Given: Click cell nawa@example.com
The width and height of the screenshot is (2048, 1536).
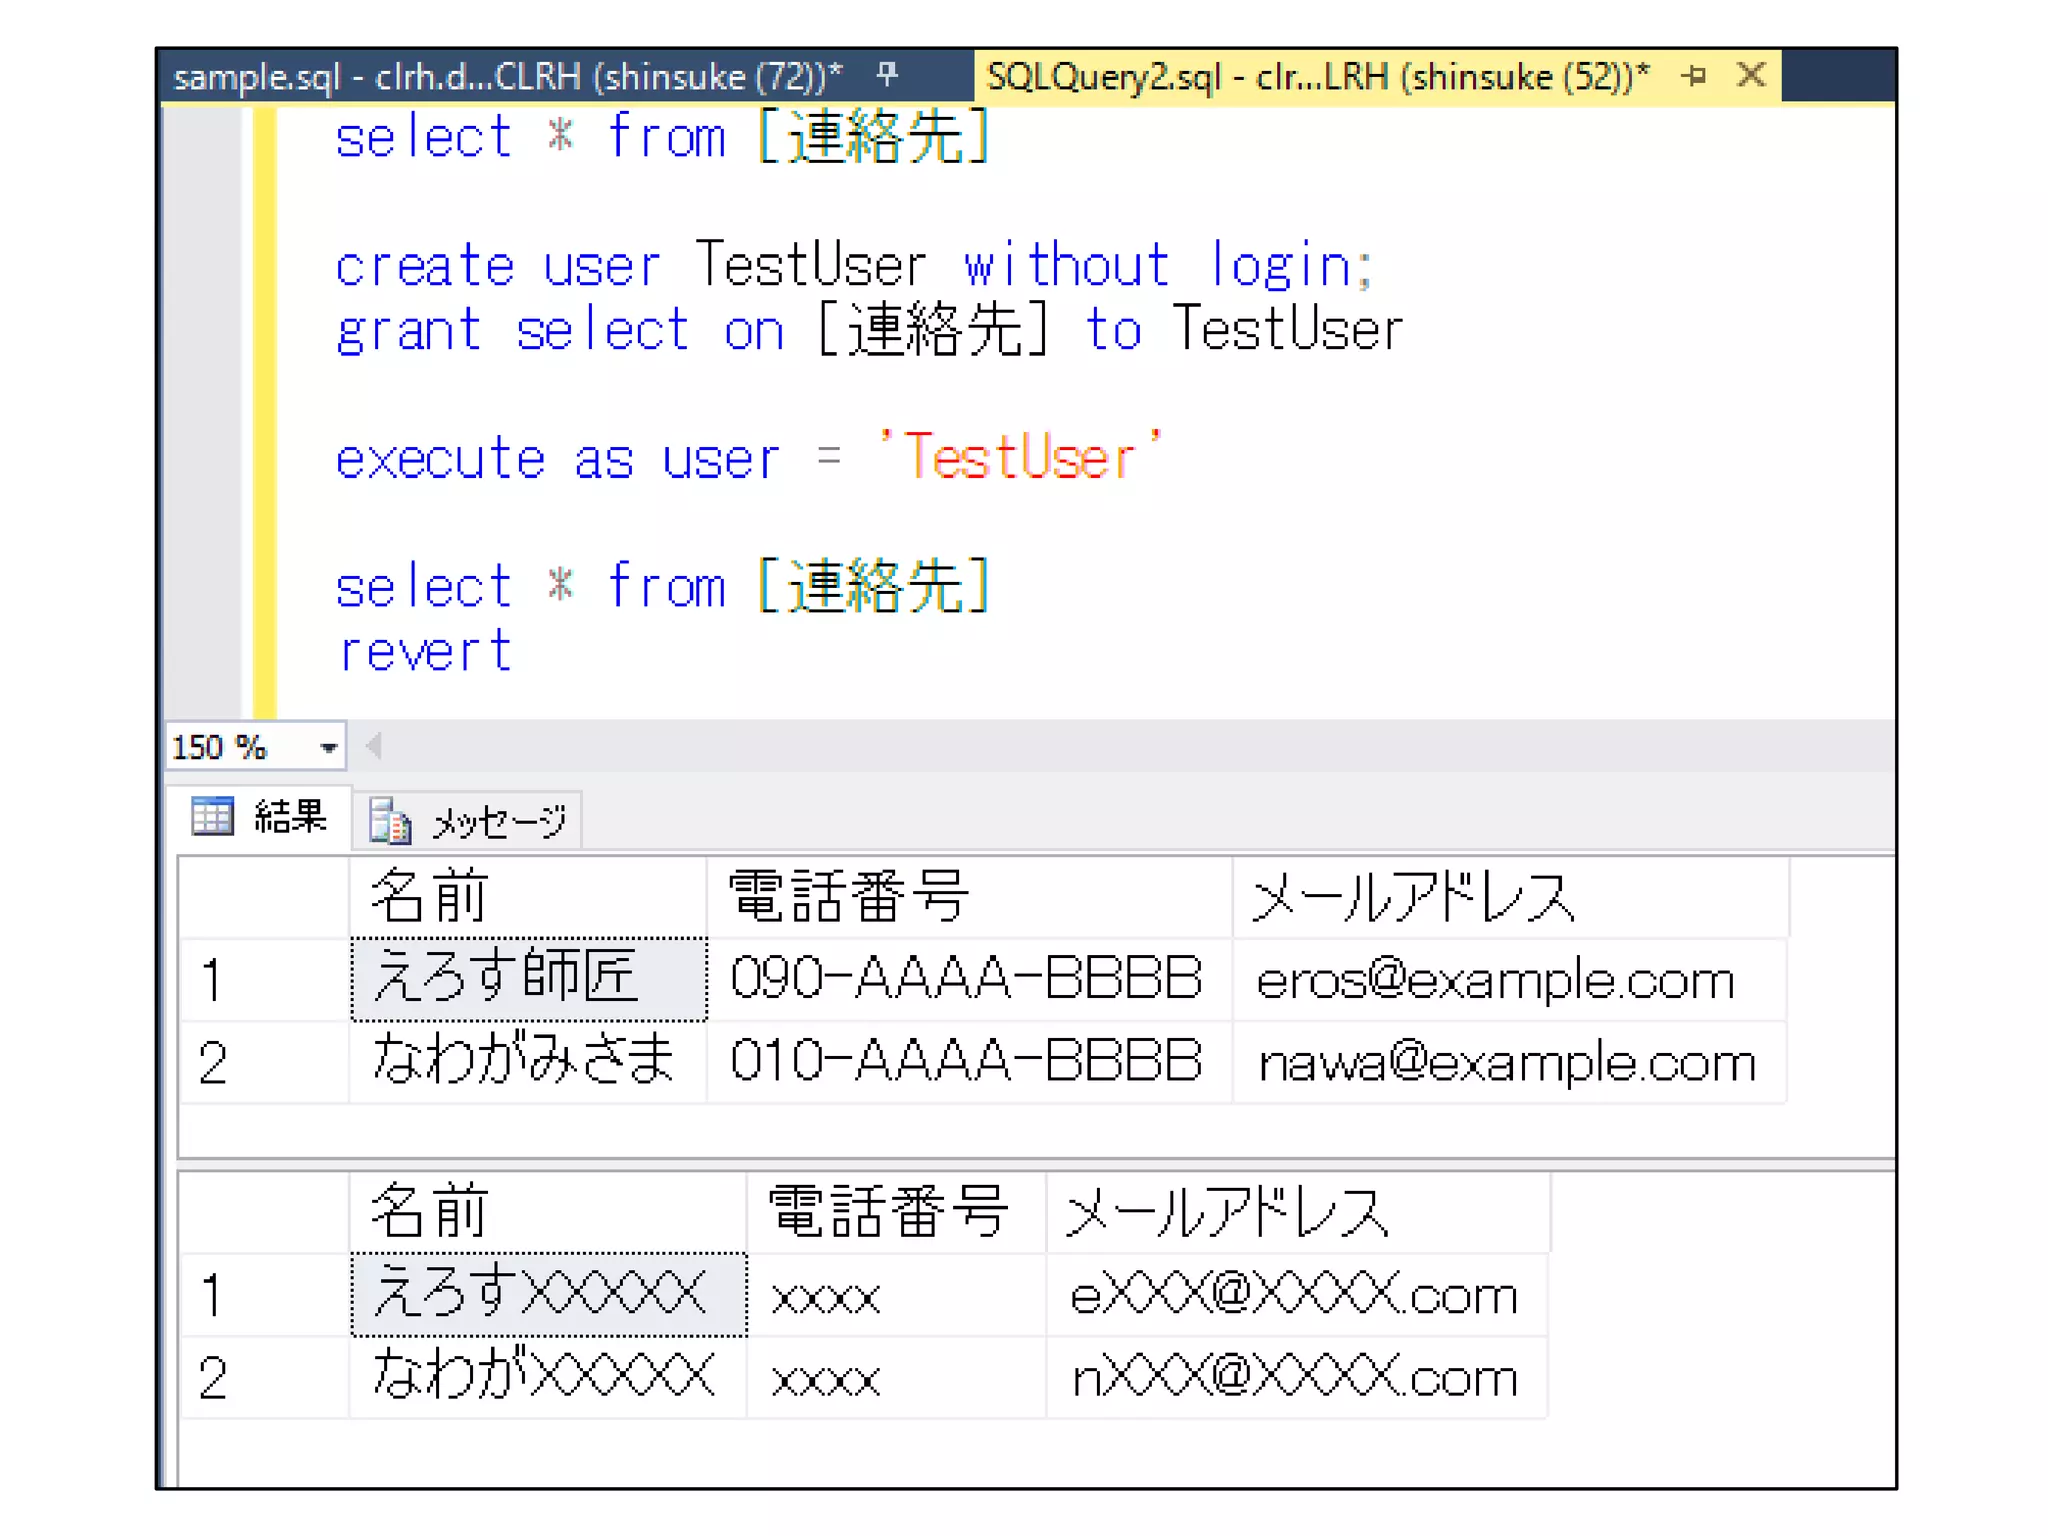Looking at the screenshot, I should [1507, 1062].
